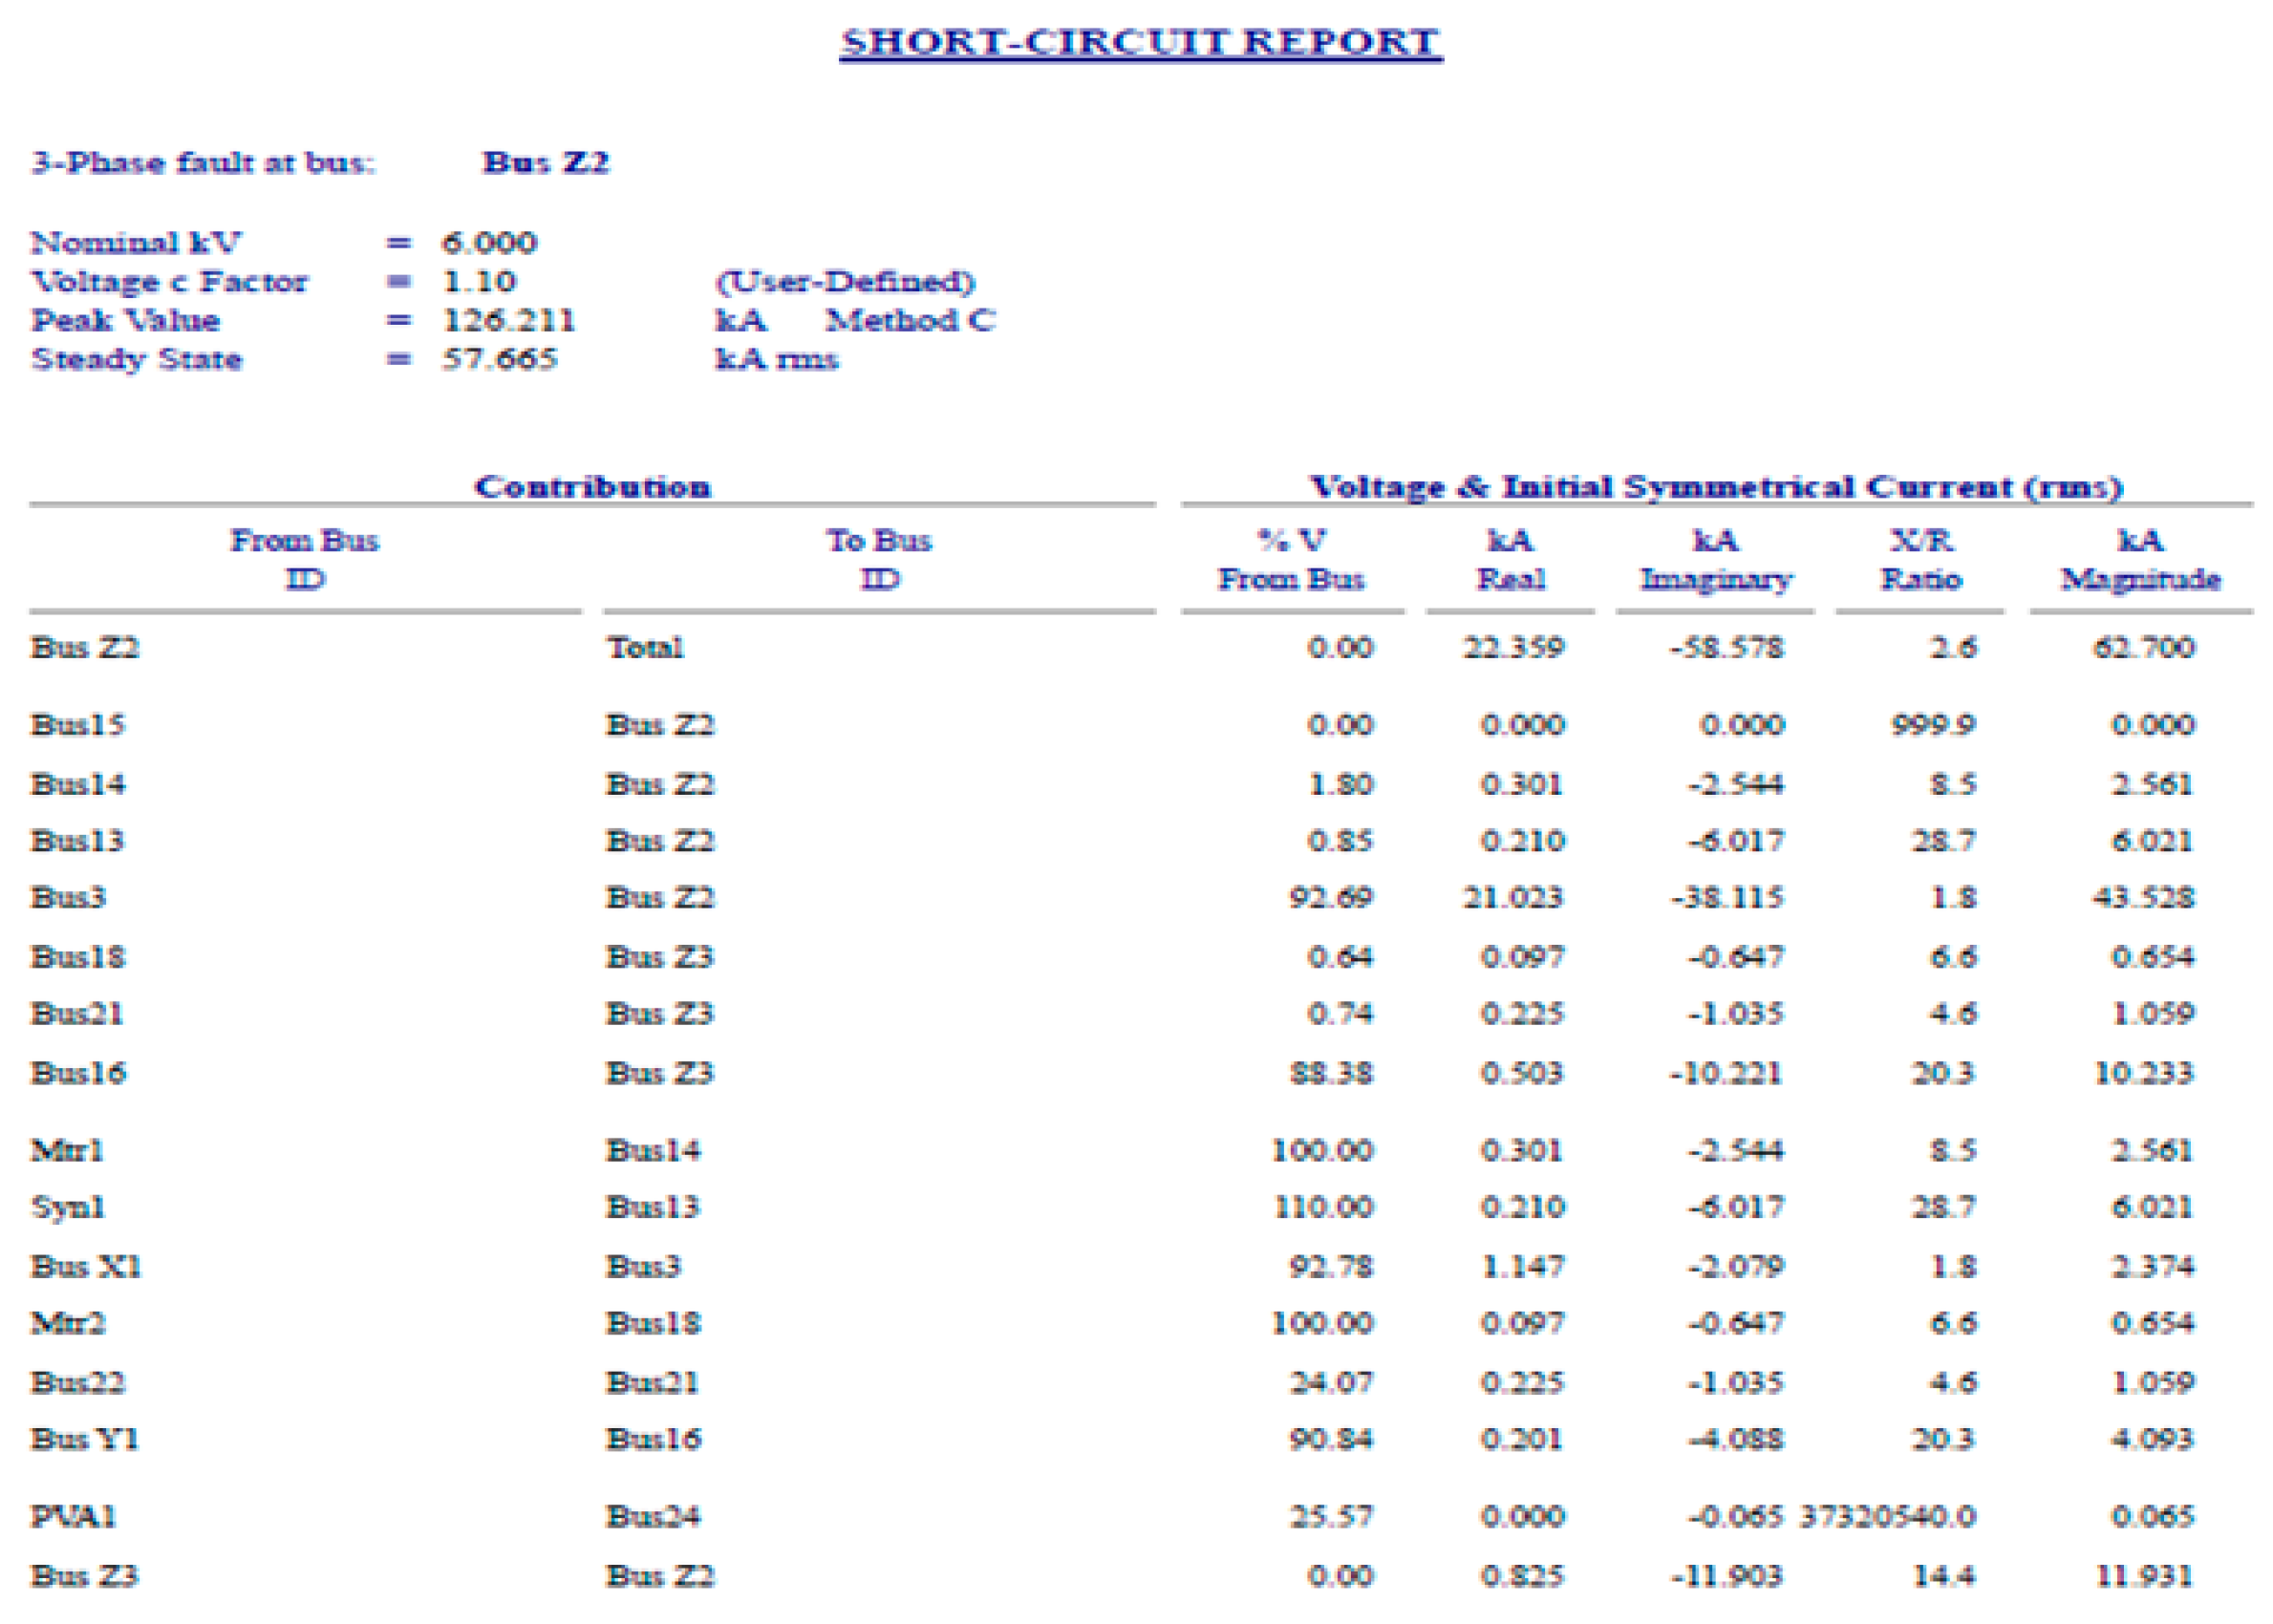Click the Bus16 percent voltage 88.38

click(1330, 1073)
